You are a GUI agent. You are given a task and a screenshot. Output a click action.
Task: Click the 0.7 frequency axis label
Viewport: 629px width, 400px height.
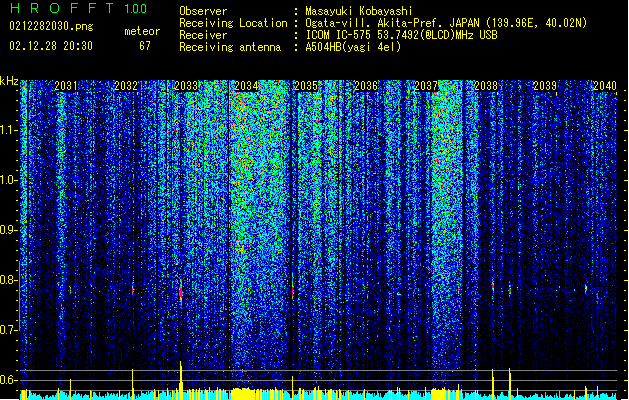[x=8, y=330]
